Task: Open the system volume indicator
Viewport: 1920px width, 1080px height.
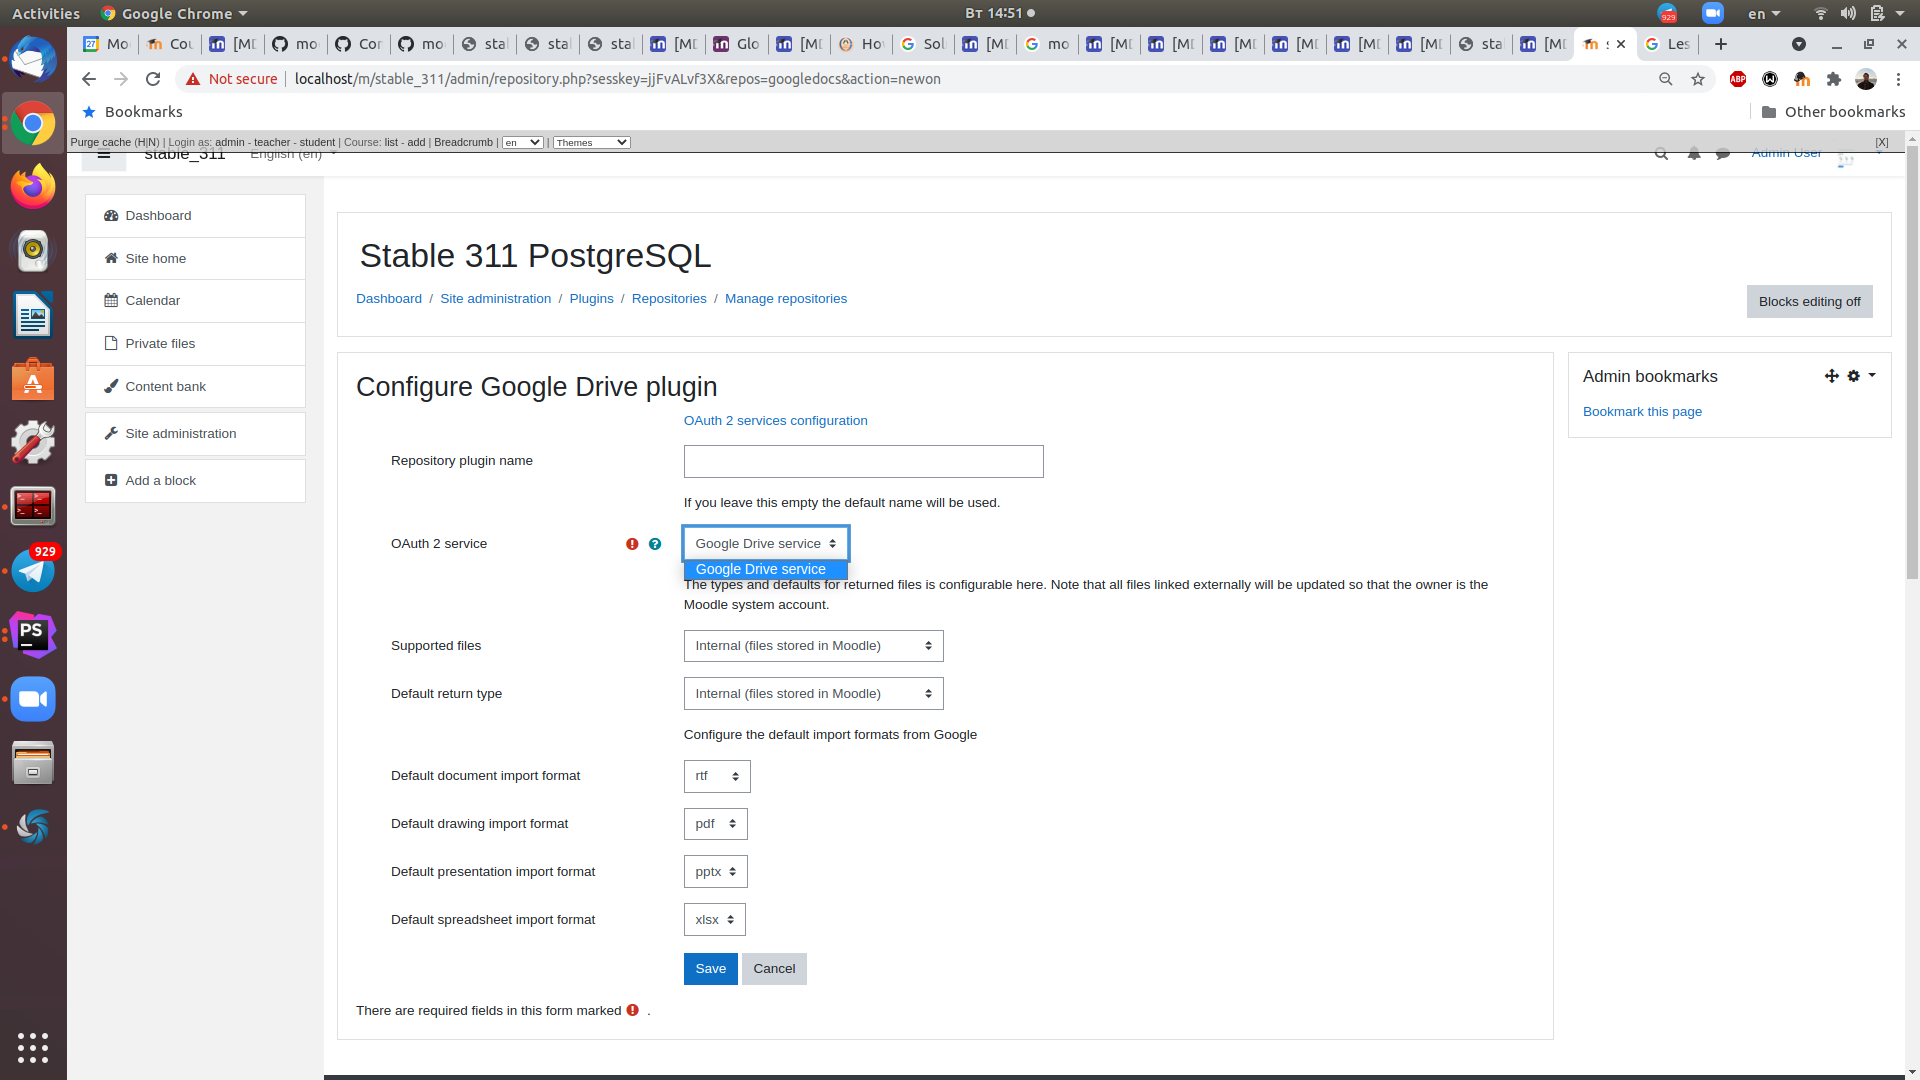Action: point(1848,14)
